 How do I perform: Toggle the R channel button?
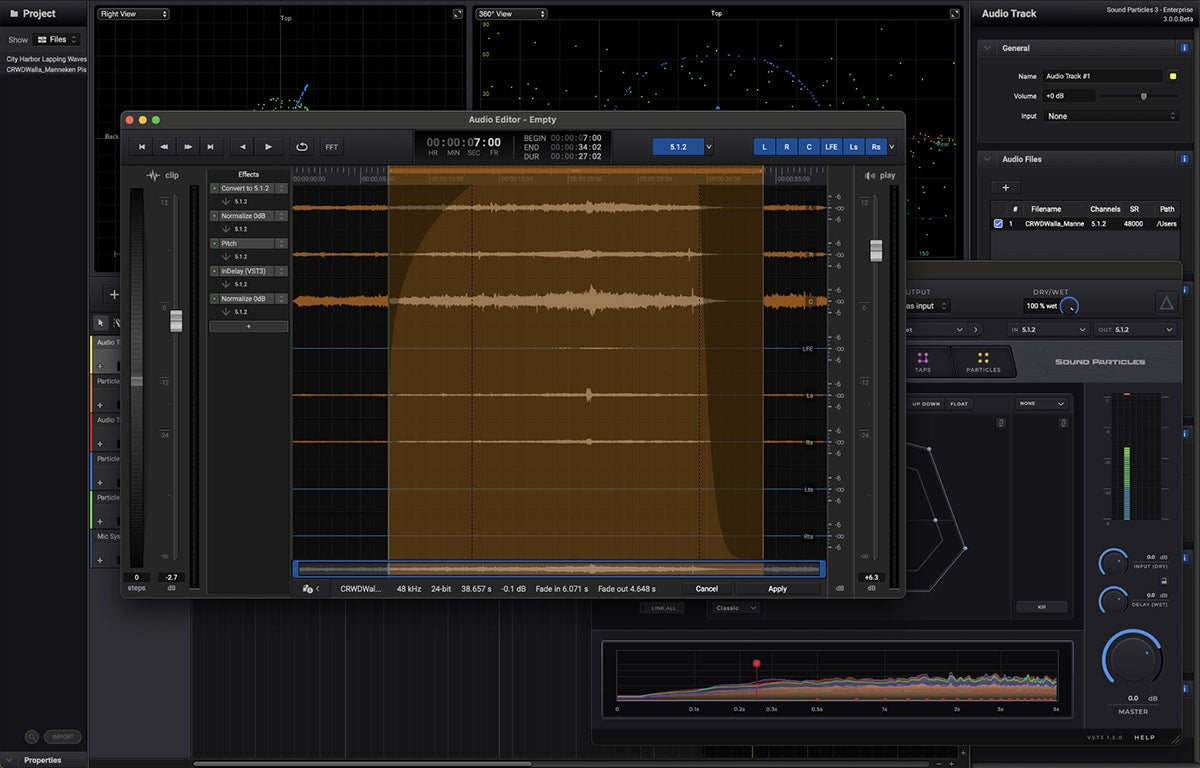pos(787,147)
